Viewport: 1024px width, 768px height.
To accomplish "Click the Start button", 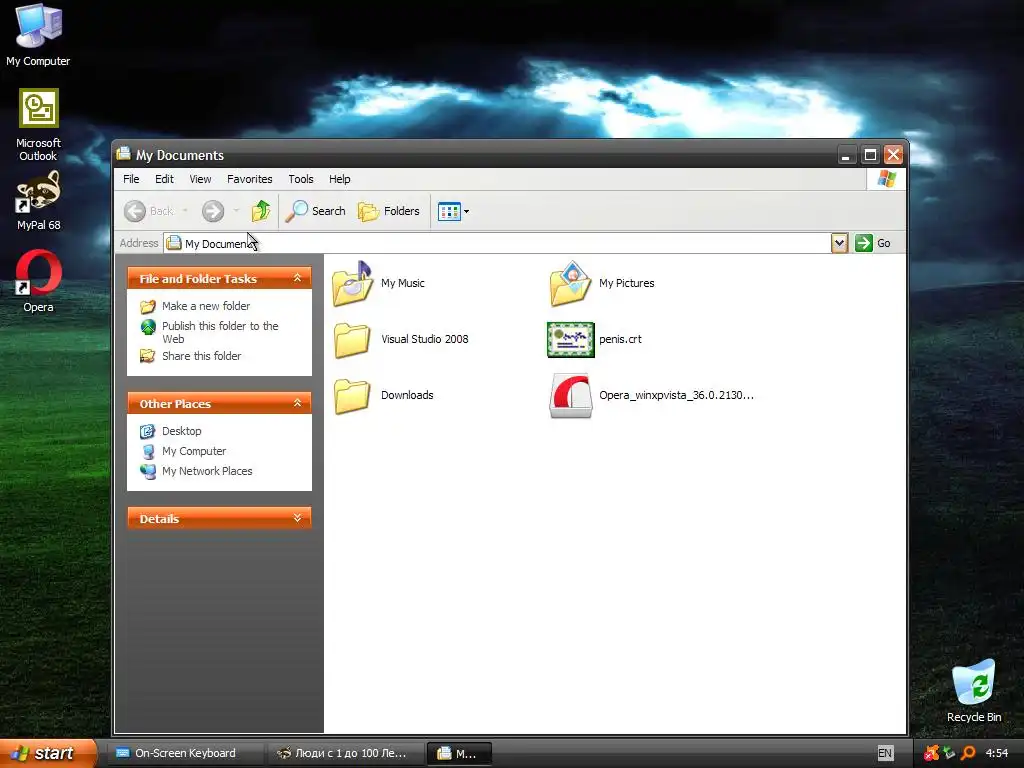I will 48,753.
